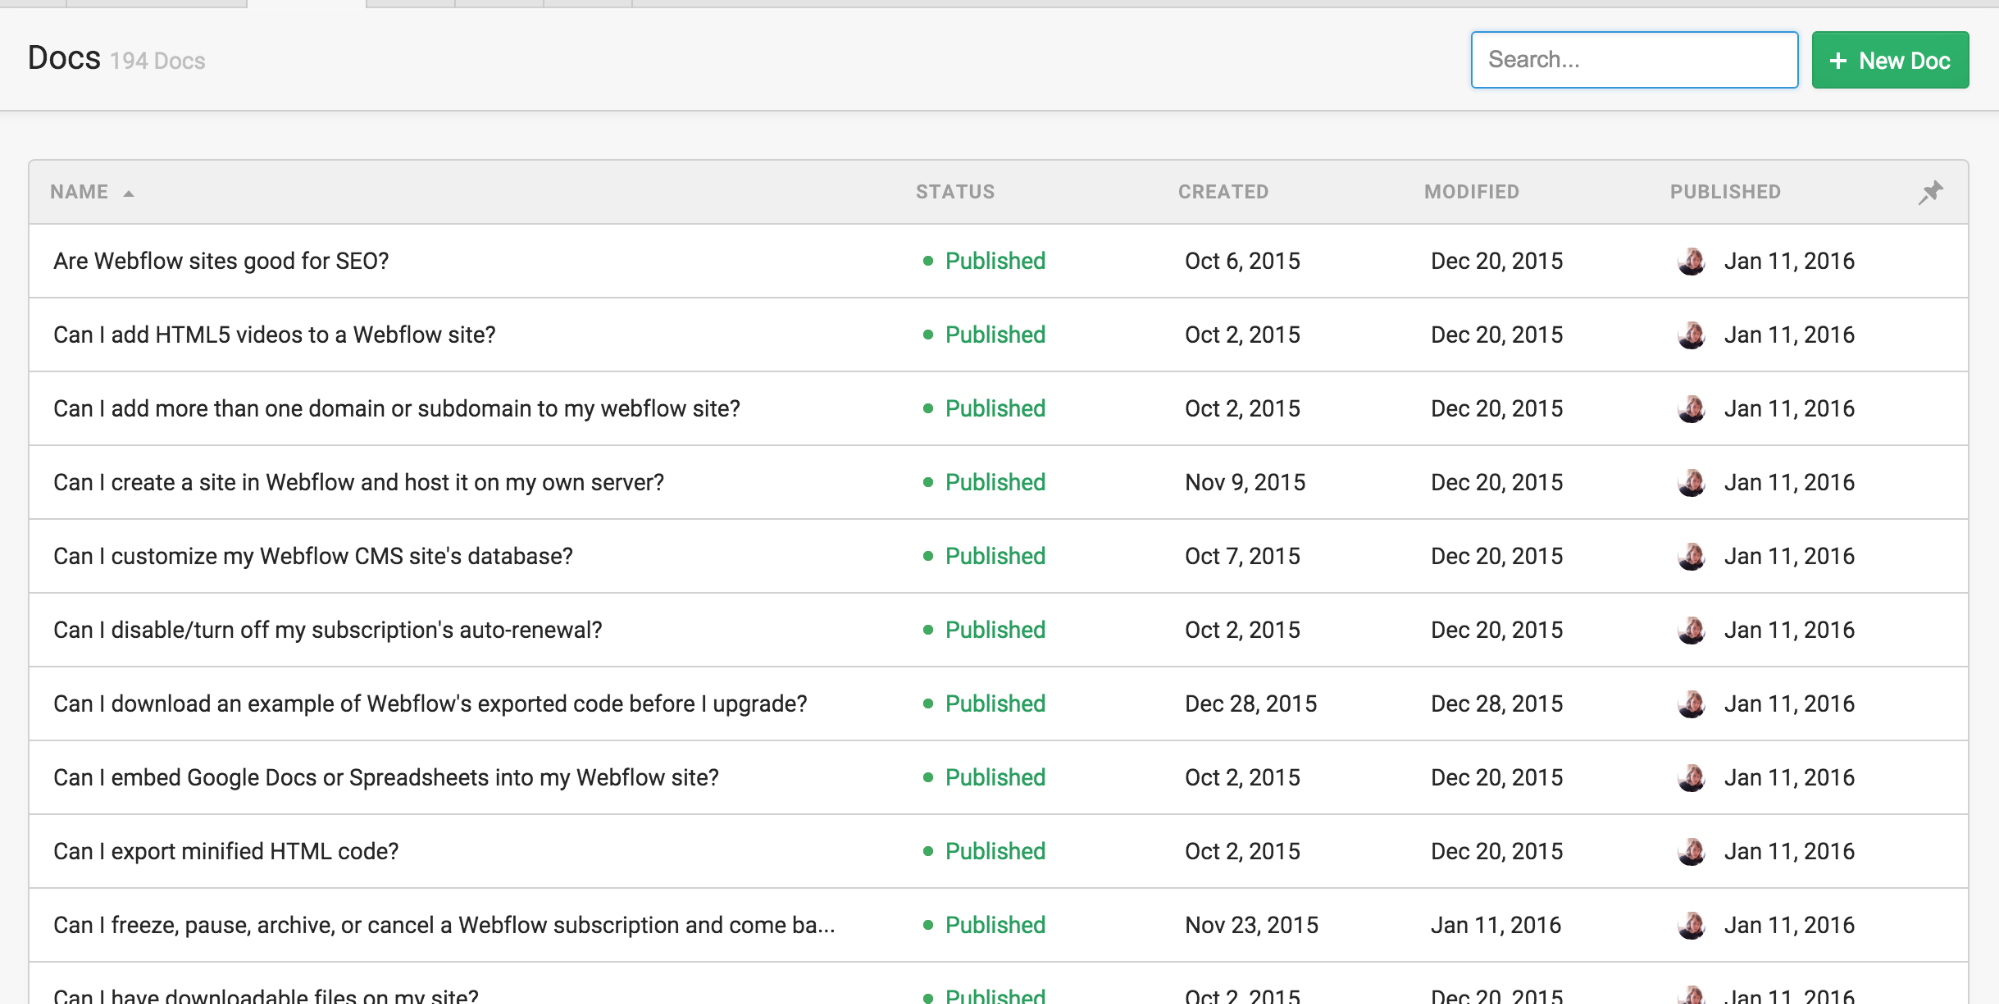Click created date 'Oct 7, 2015'
The image size is (1999, 1004).
coord(1242,556)
